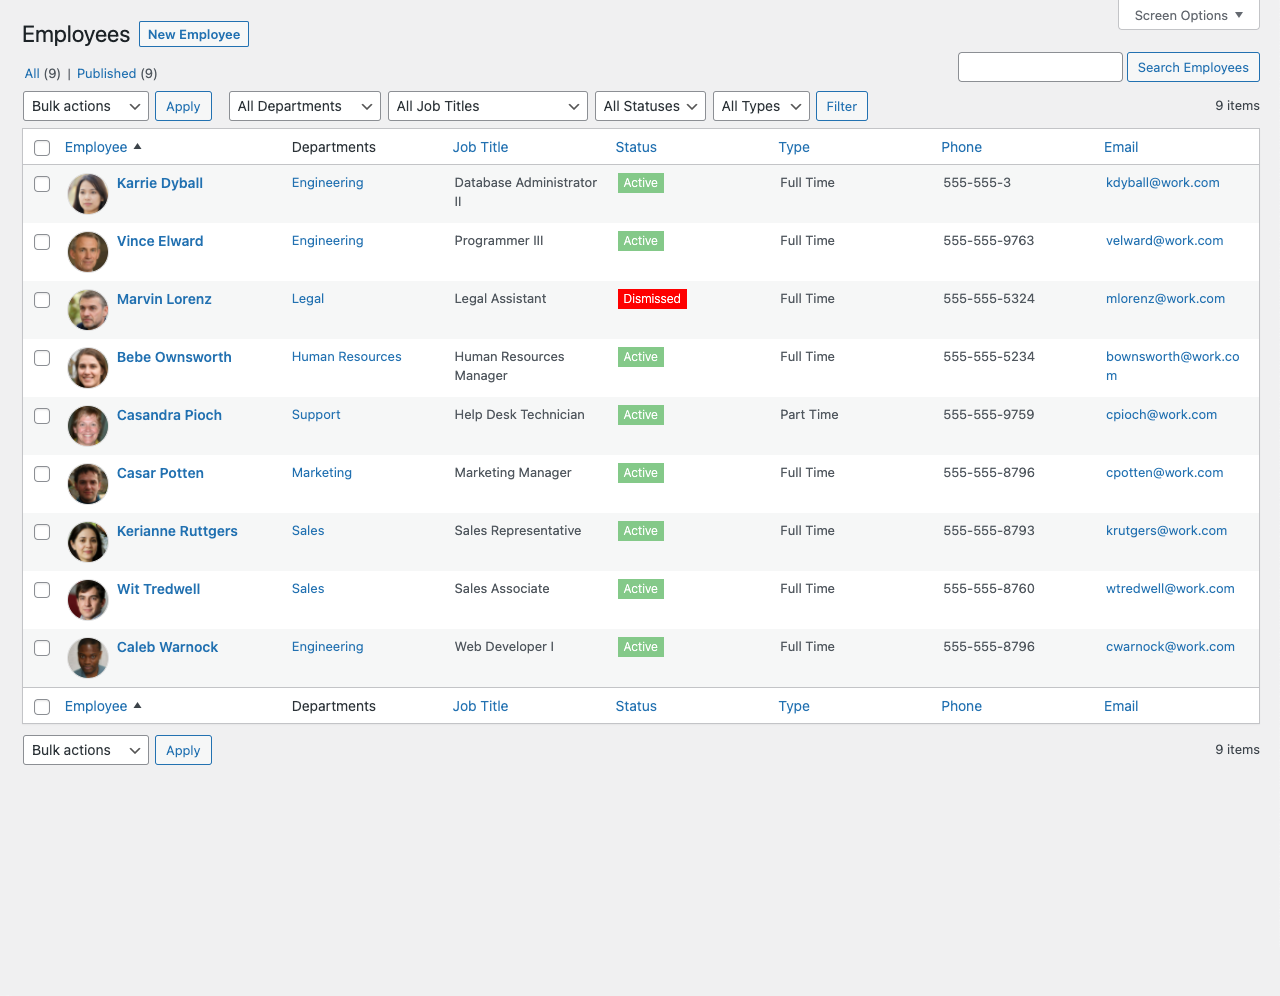Expand the All Job Titles filter
This screenshot has height=996, width=1280.
487,106
